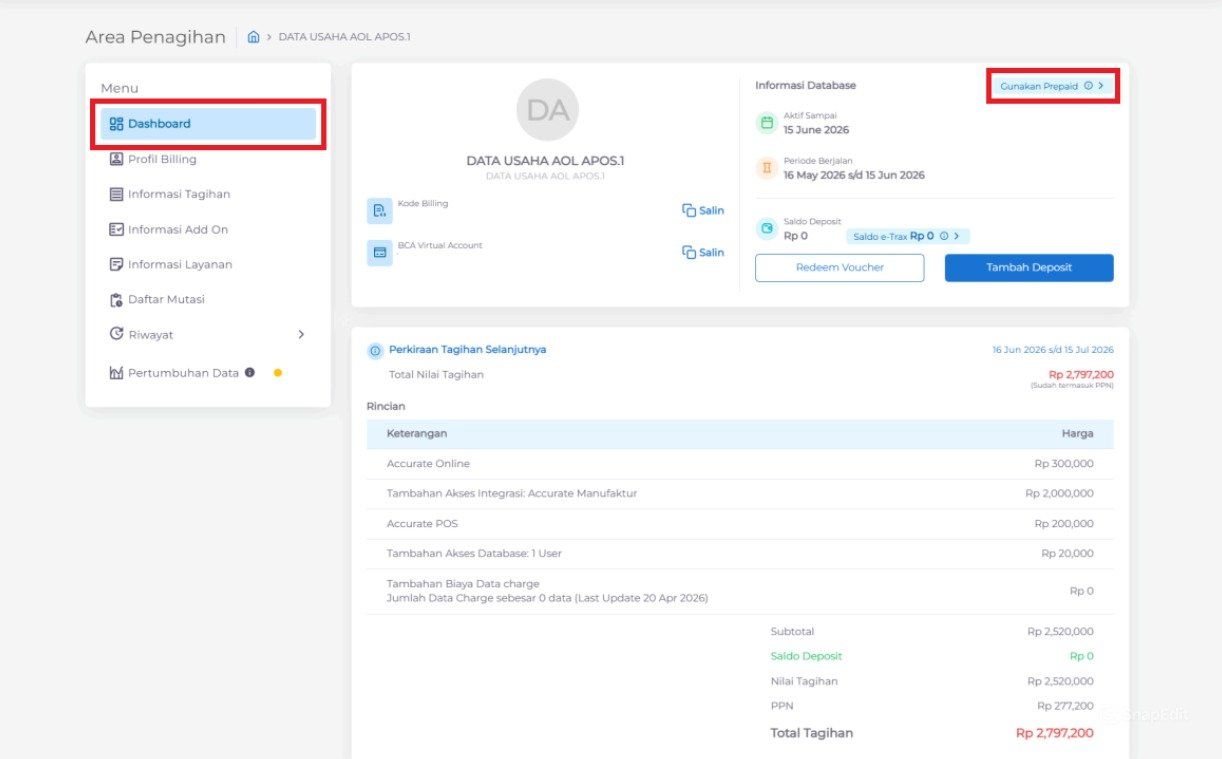Click the info icon in Saldo e-Trax

coord(943,236)
